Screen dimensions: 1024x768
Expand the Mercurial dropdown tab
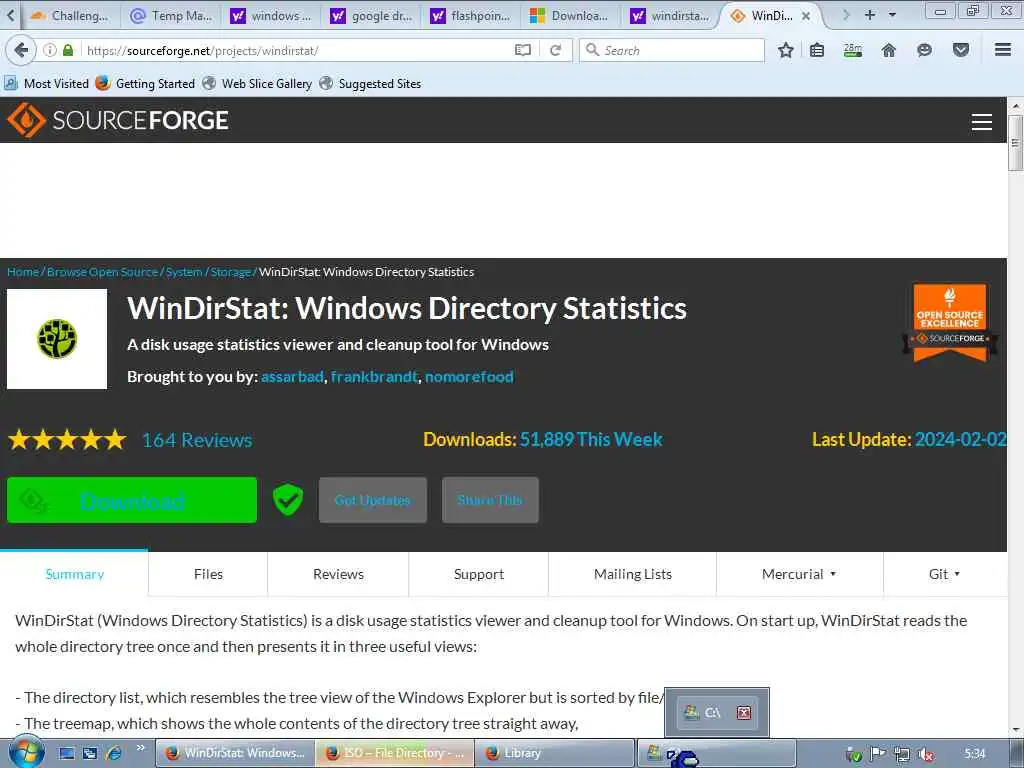click(799, 574)
